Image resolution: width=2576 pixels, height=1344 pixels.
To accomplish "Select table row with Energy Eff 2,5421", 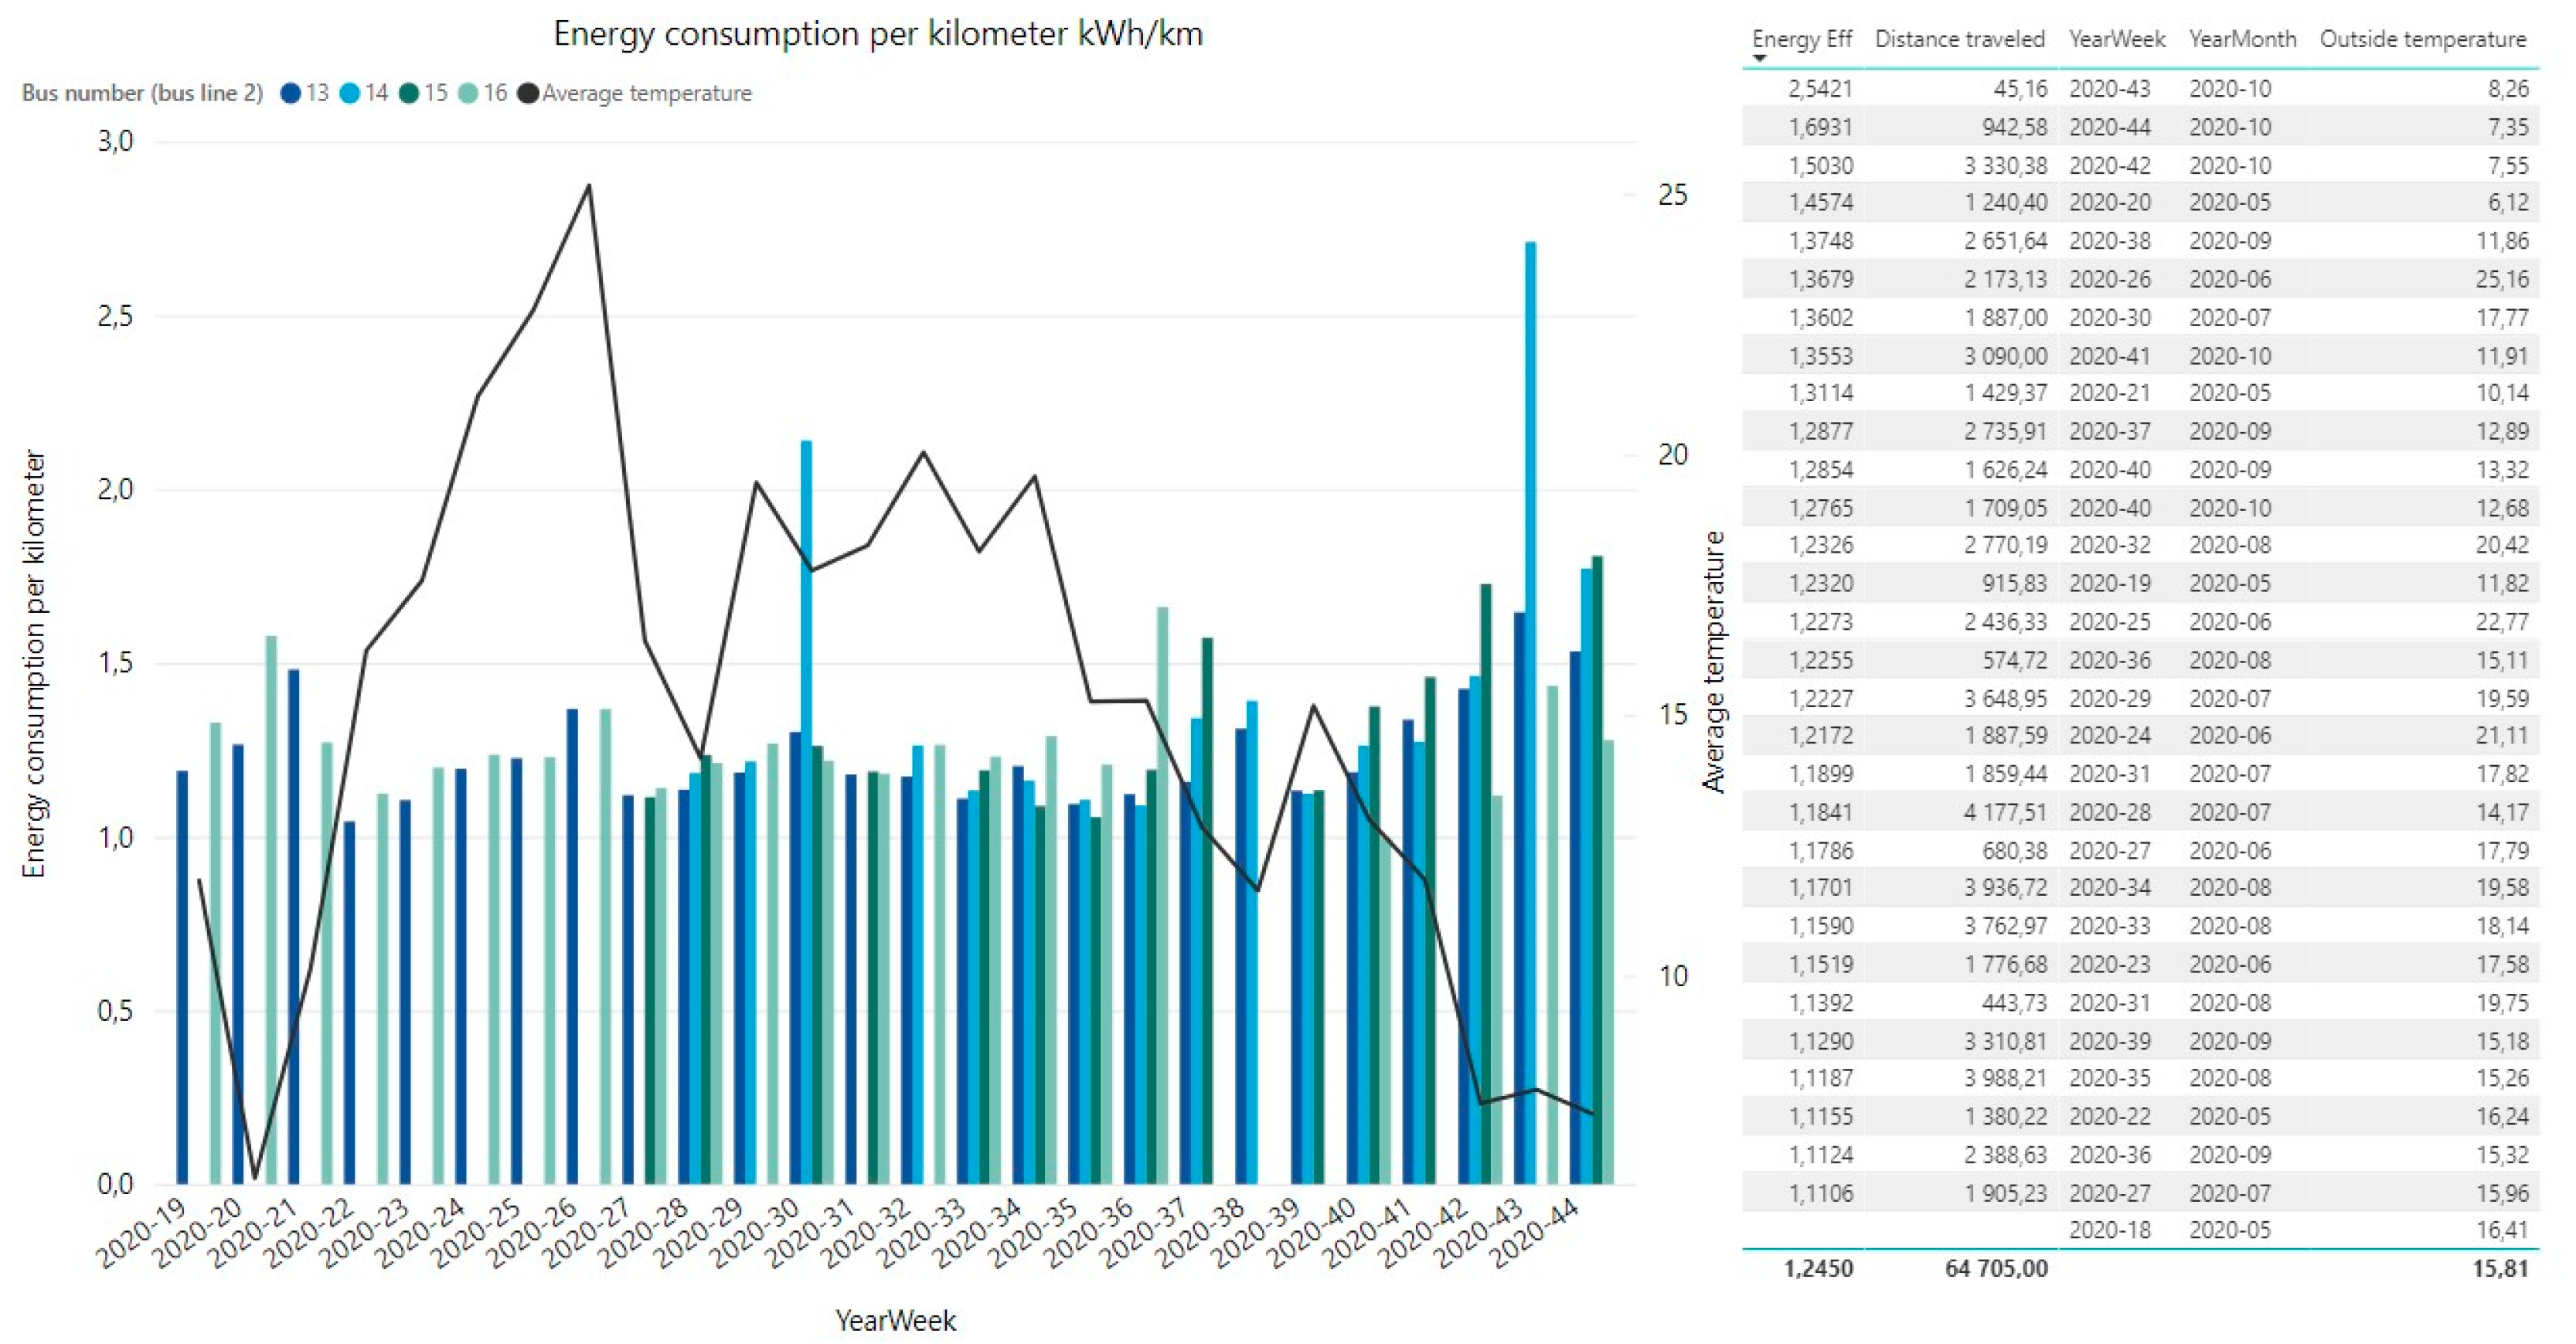I will click(1820, 89).
